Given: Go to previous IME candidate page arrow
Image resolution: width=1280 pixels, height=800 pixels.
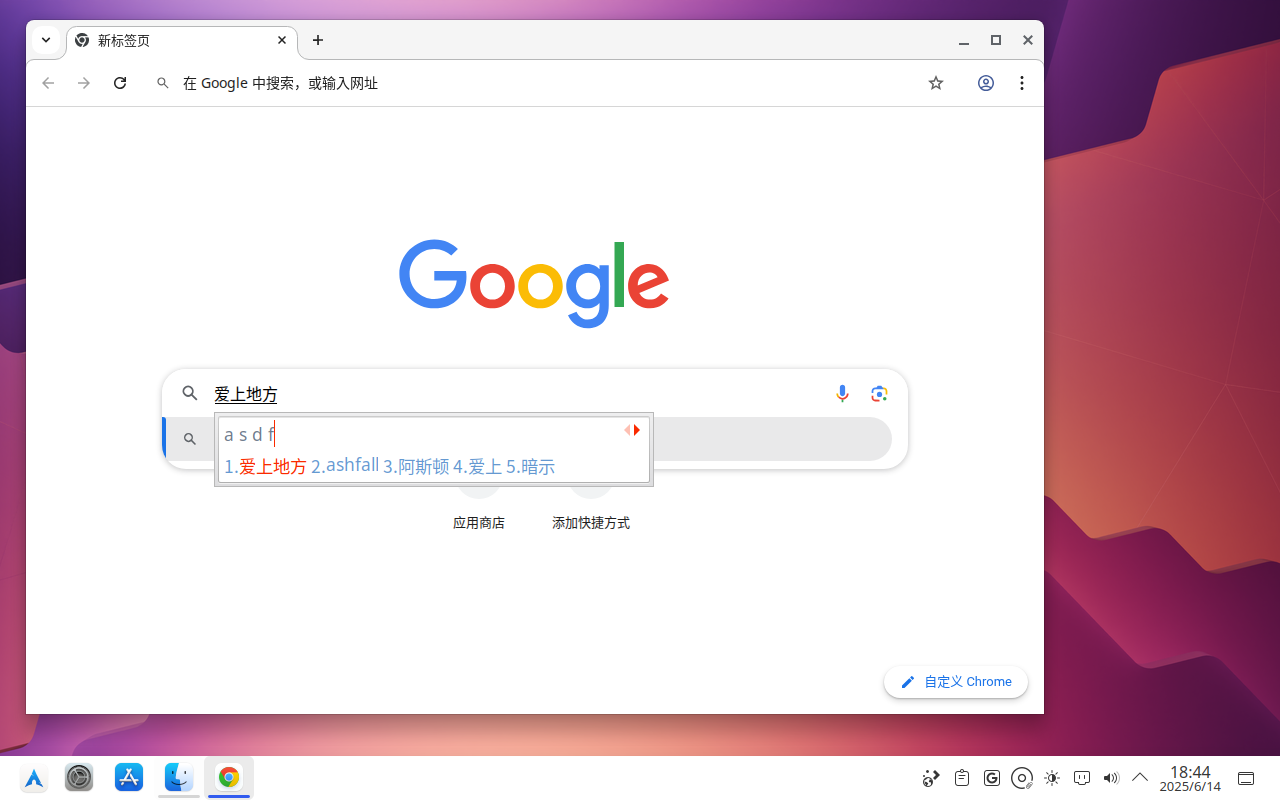Looking at the screenshot, I should (627, 430).
